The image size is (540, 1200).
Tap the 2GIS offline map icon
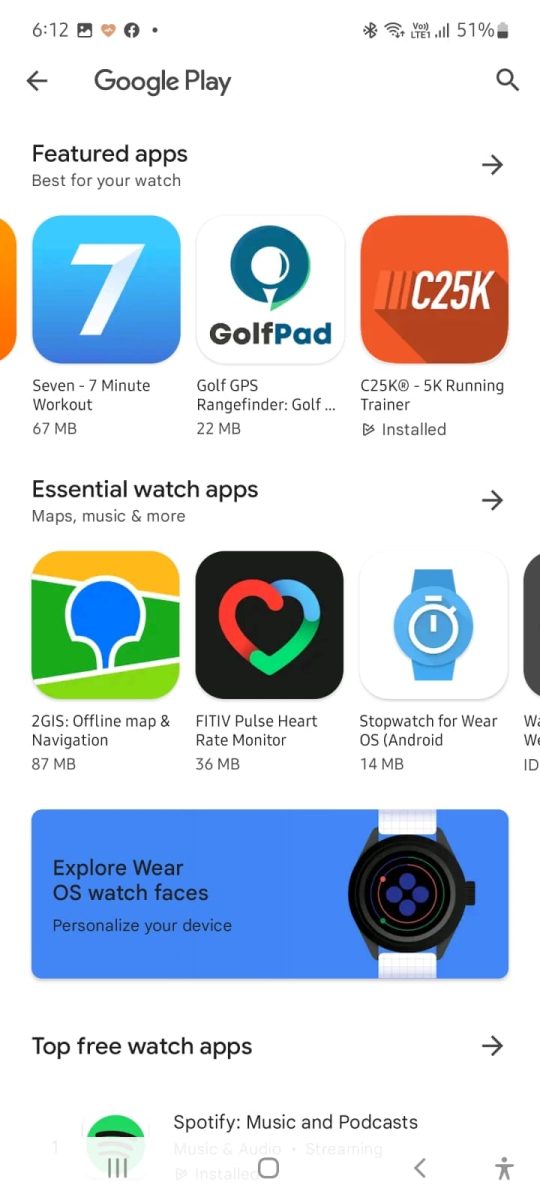pos(106,625)
